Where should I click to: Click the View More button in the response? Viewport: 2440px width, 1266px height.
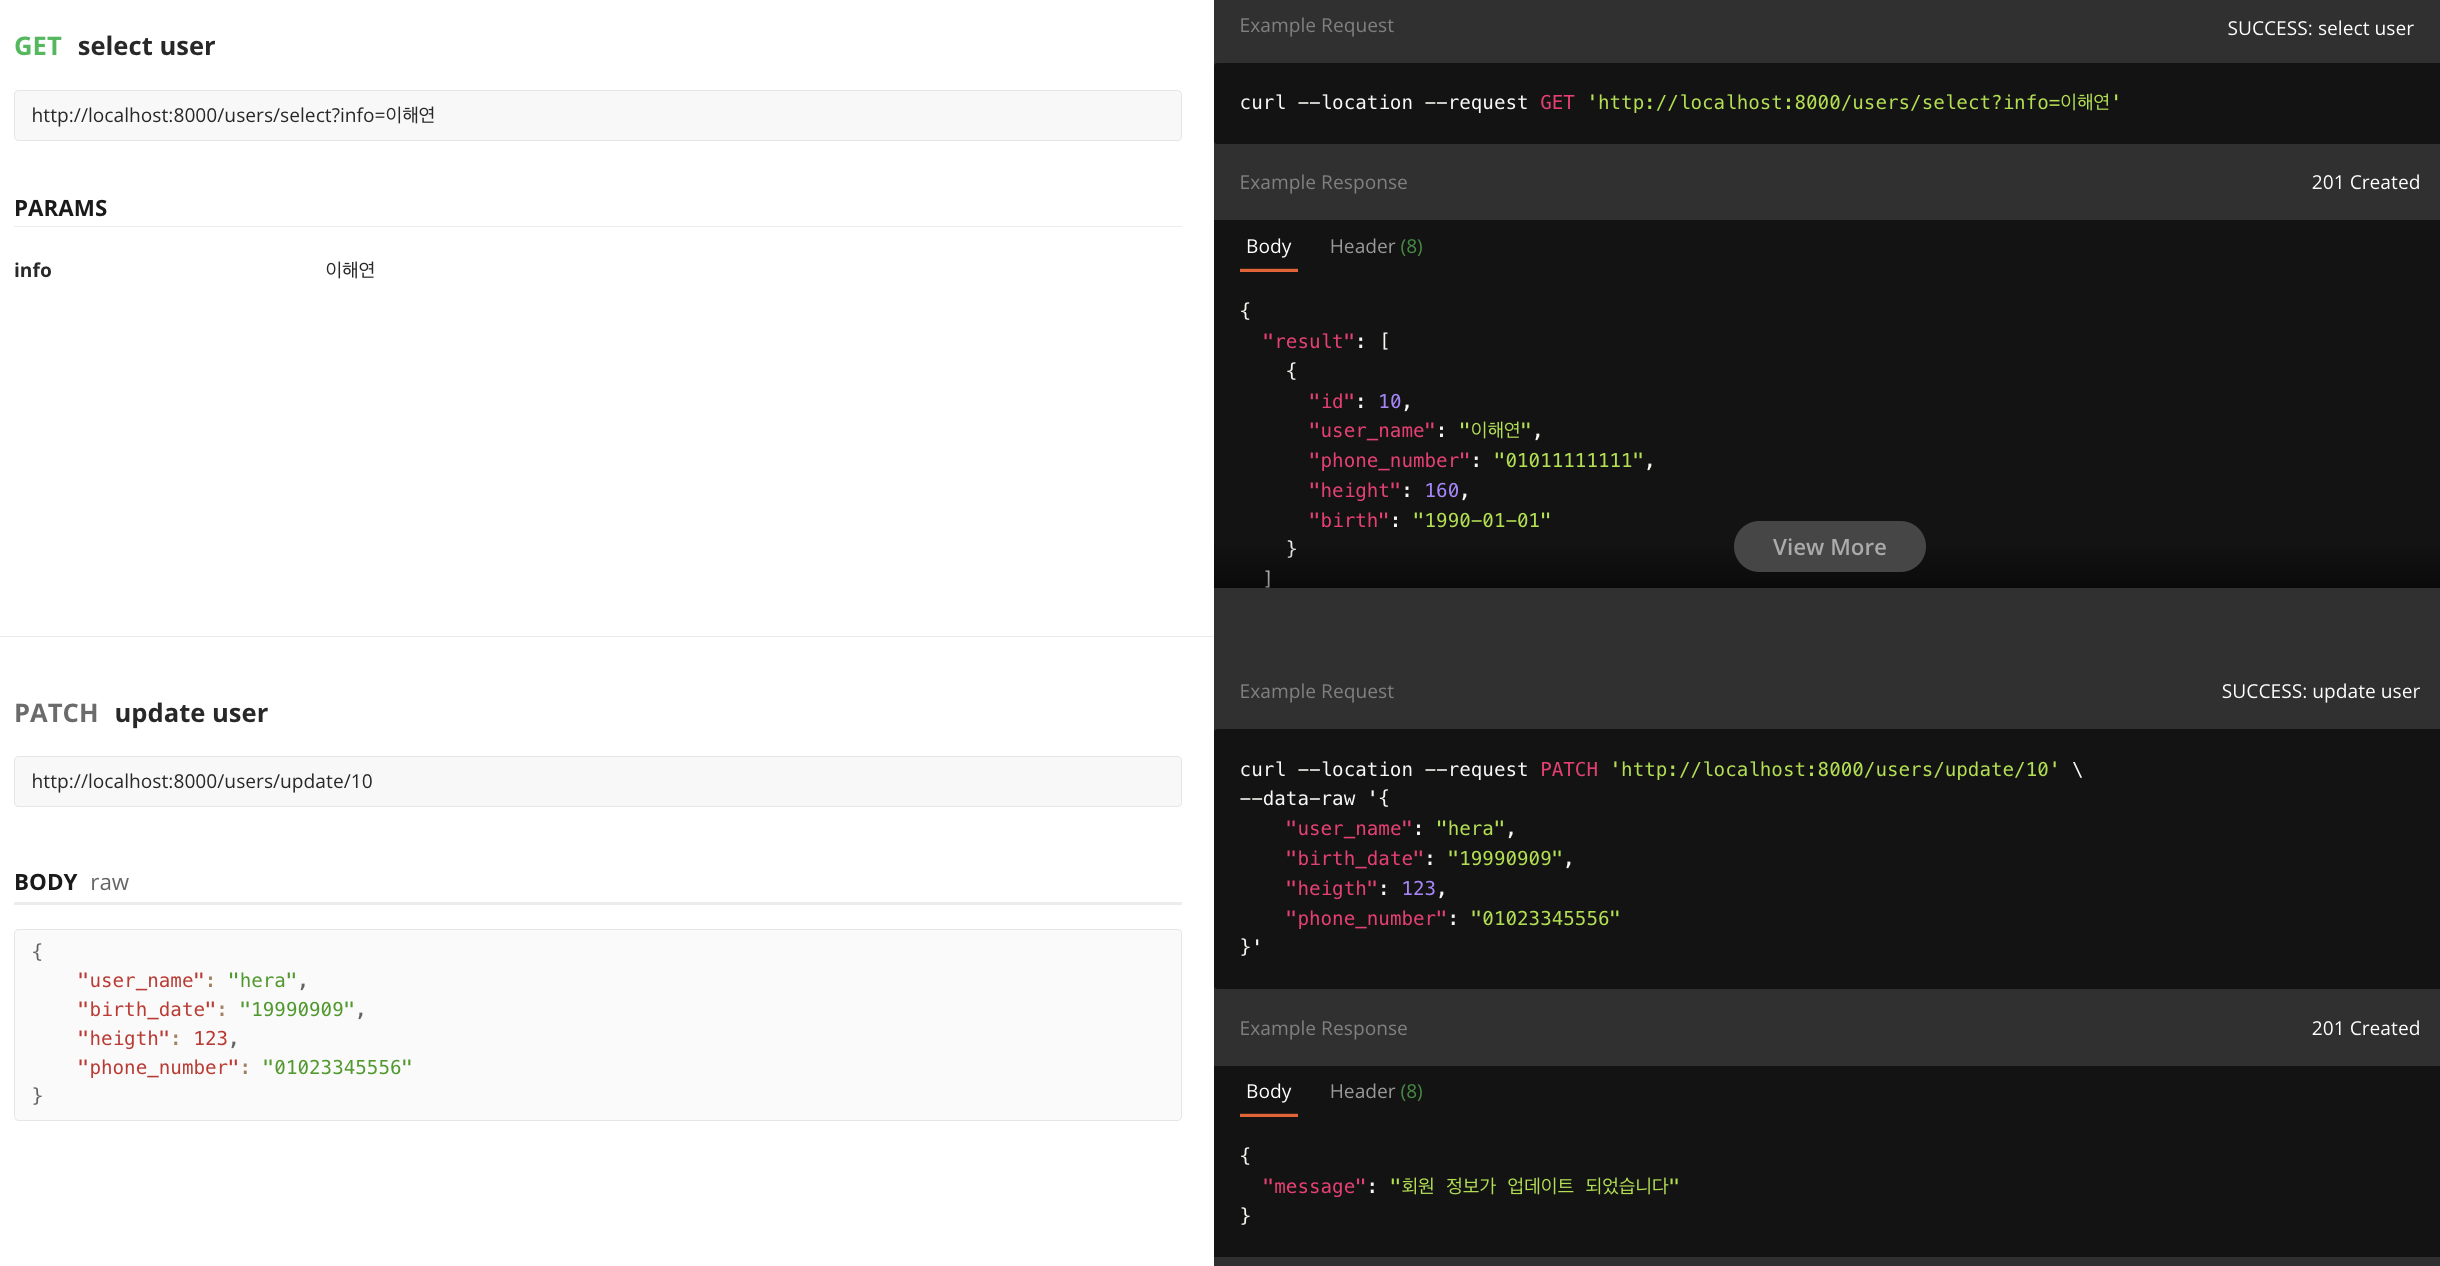pyautogui.click(x=1828, y=546)
